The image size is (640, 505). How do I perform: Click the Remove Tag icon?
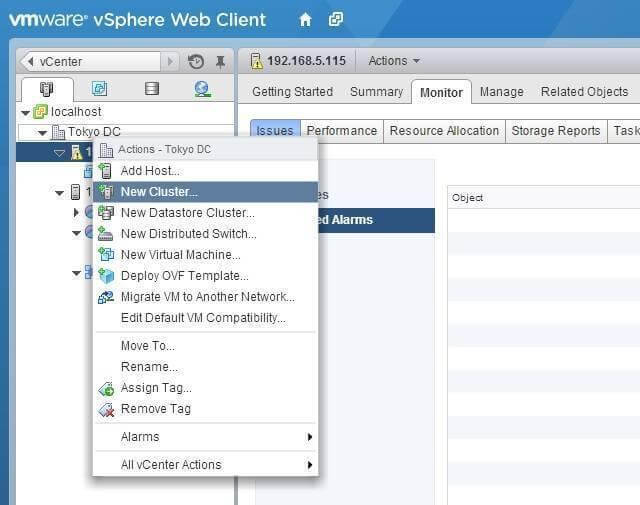pyautogui.click(x=106, y=409)
